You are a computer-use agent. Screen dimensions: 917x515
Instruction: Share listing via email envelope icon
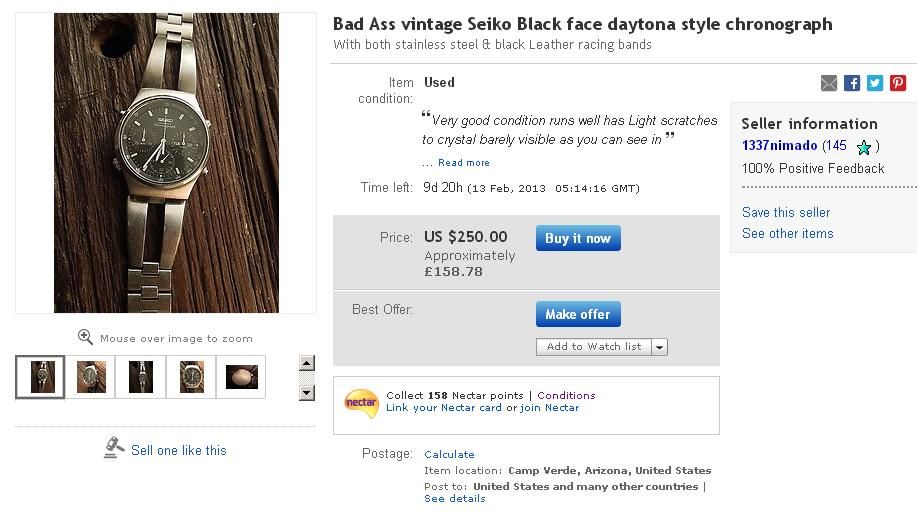coord(829,83)
